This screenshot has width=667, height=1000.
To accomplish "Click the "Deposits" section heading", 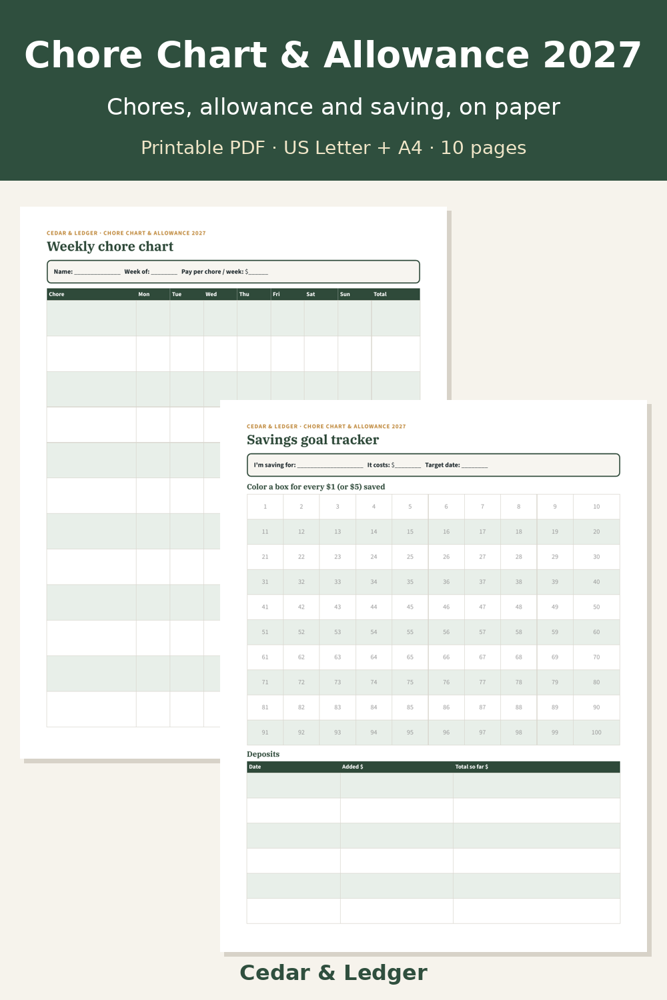I will (x=263, y=754).
